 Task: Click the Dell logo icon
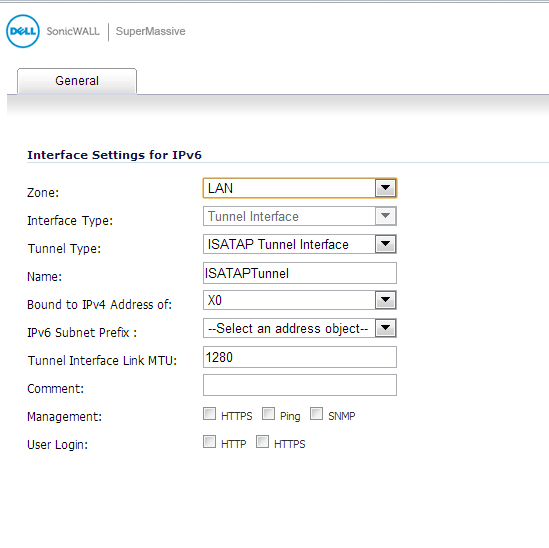click(x=23, y=31)
